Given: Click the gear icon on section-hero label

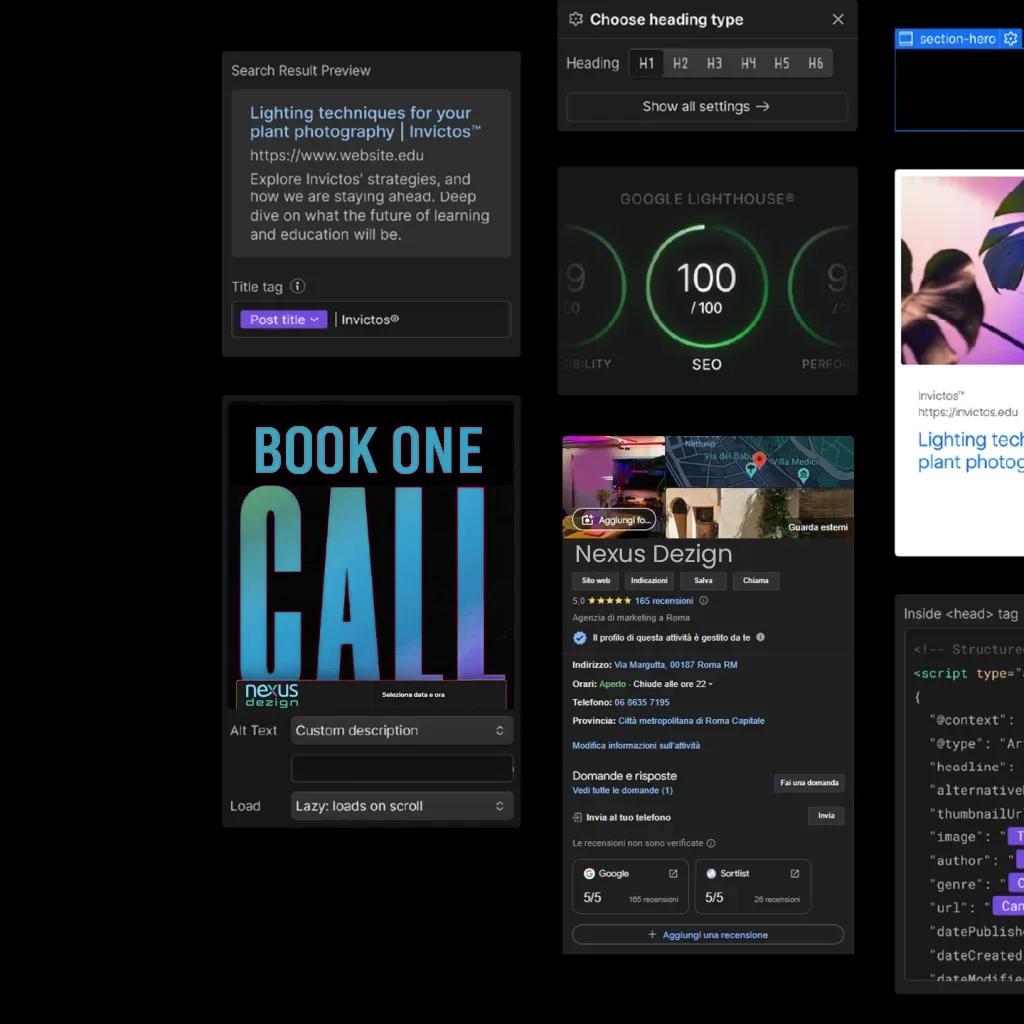Looking at the screenshot, I should tap(1010, 39).
